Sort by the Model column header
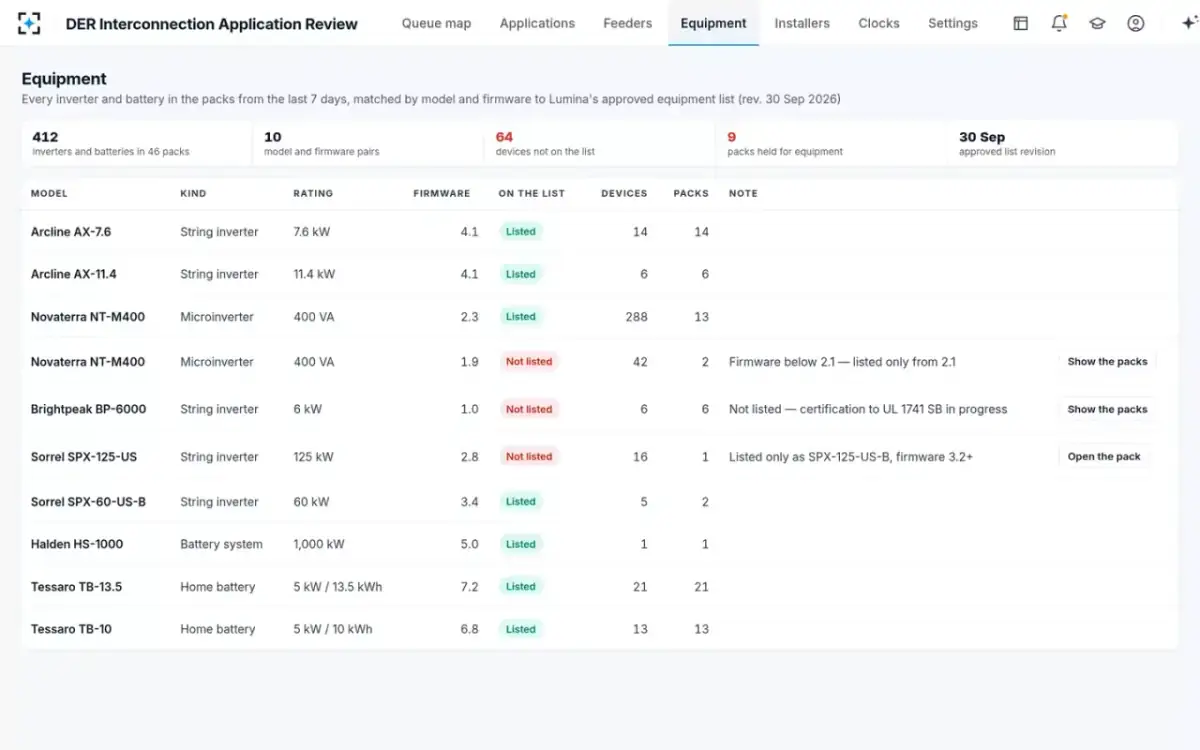Screen dimensions: 1200x750 [x=49, y=193]
